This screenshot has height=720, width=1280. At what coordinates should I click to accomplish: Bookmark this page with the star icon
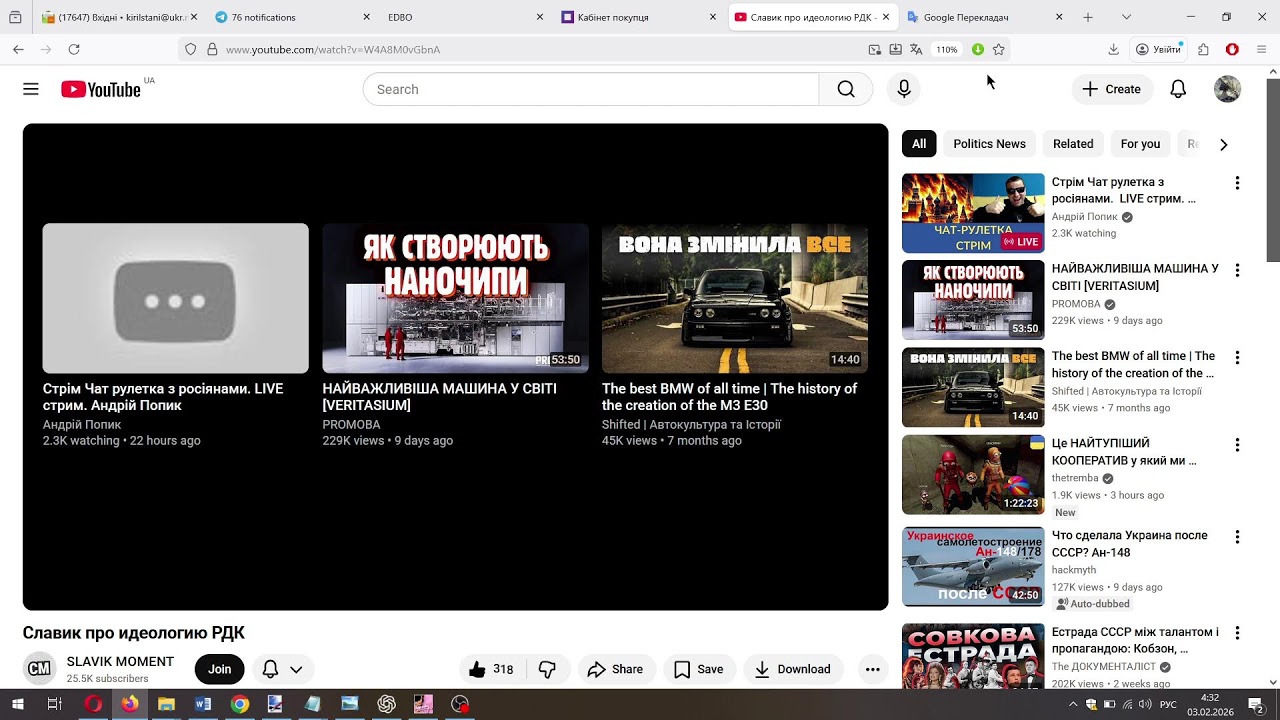click(x=998, y=49)
